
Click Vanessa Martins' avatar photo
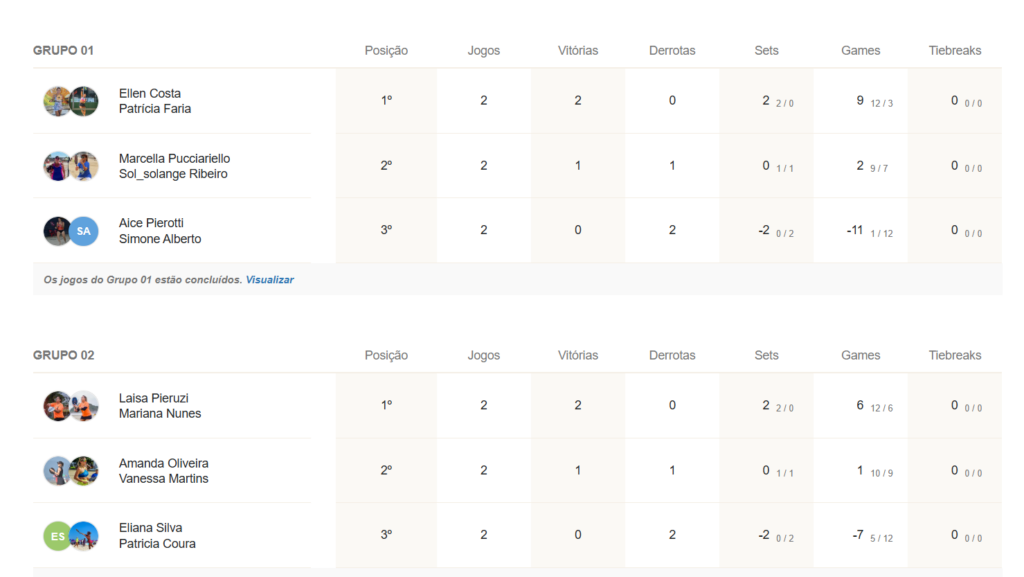[x=84, y=471]
